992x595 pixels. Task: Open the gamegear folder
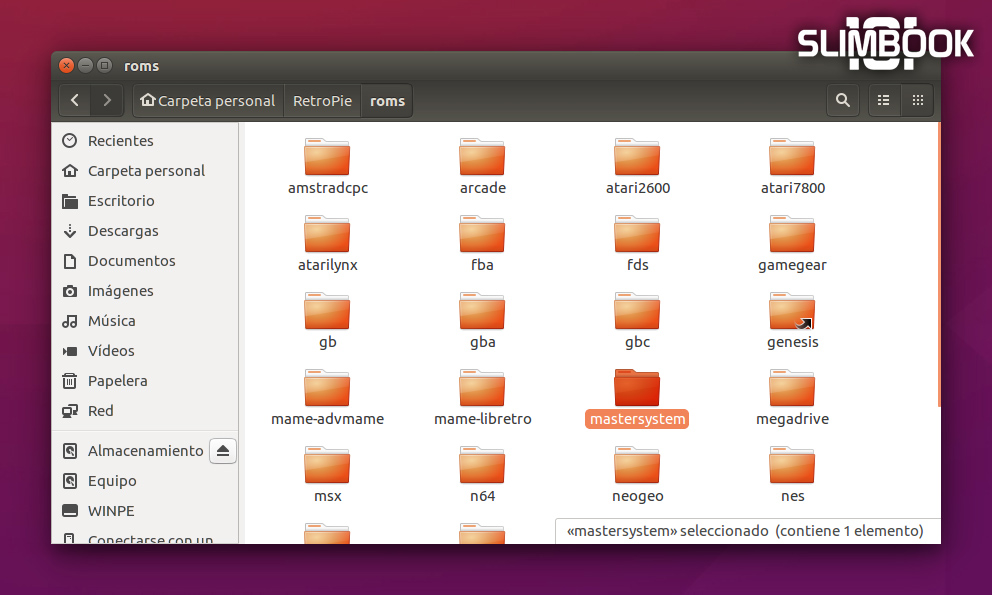pyautogui.click(x=792, y=237)
